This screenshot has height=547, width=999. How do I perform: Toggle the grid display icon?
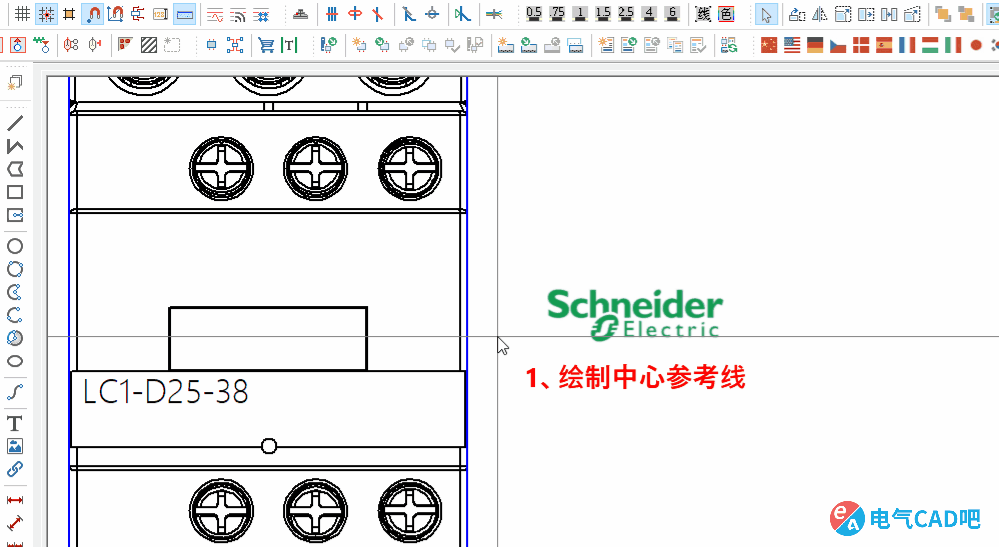click(x=22, y=14)
